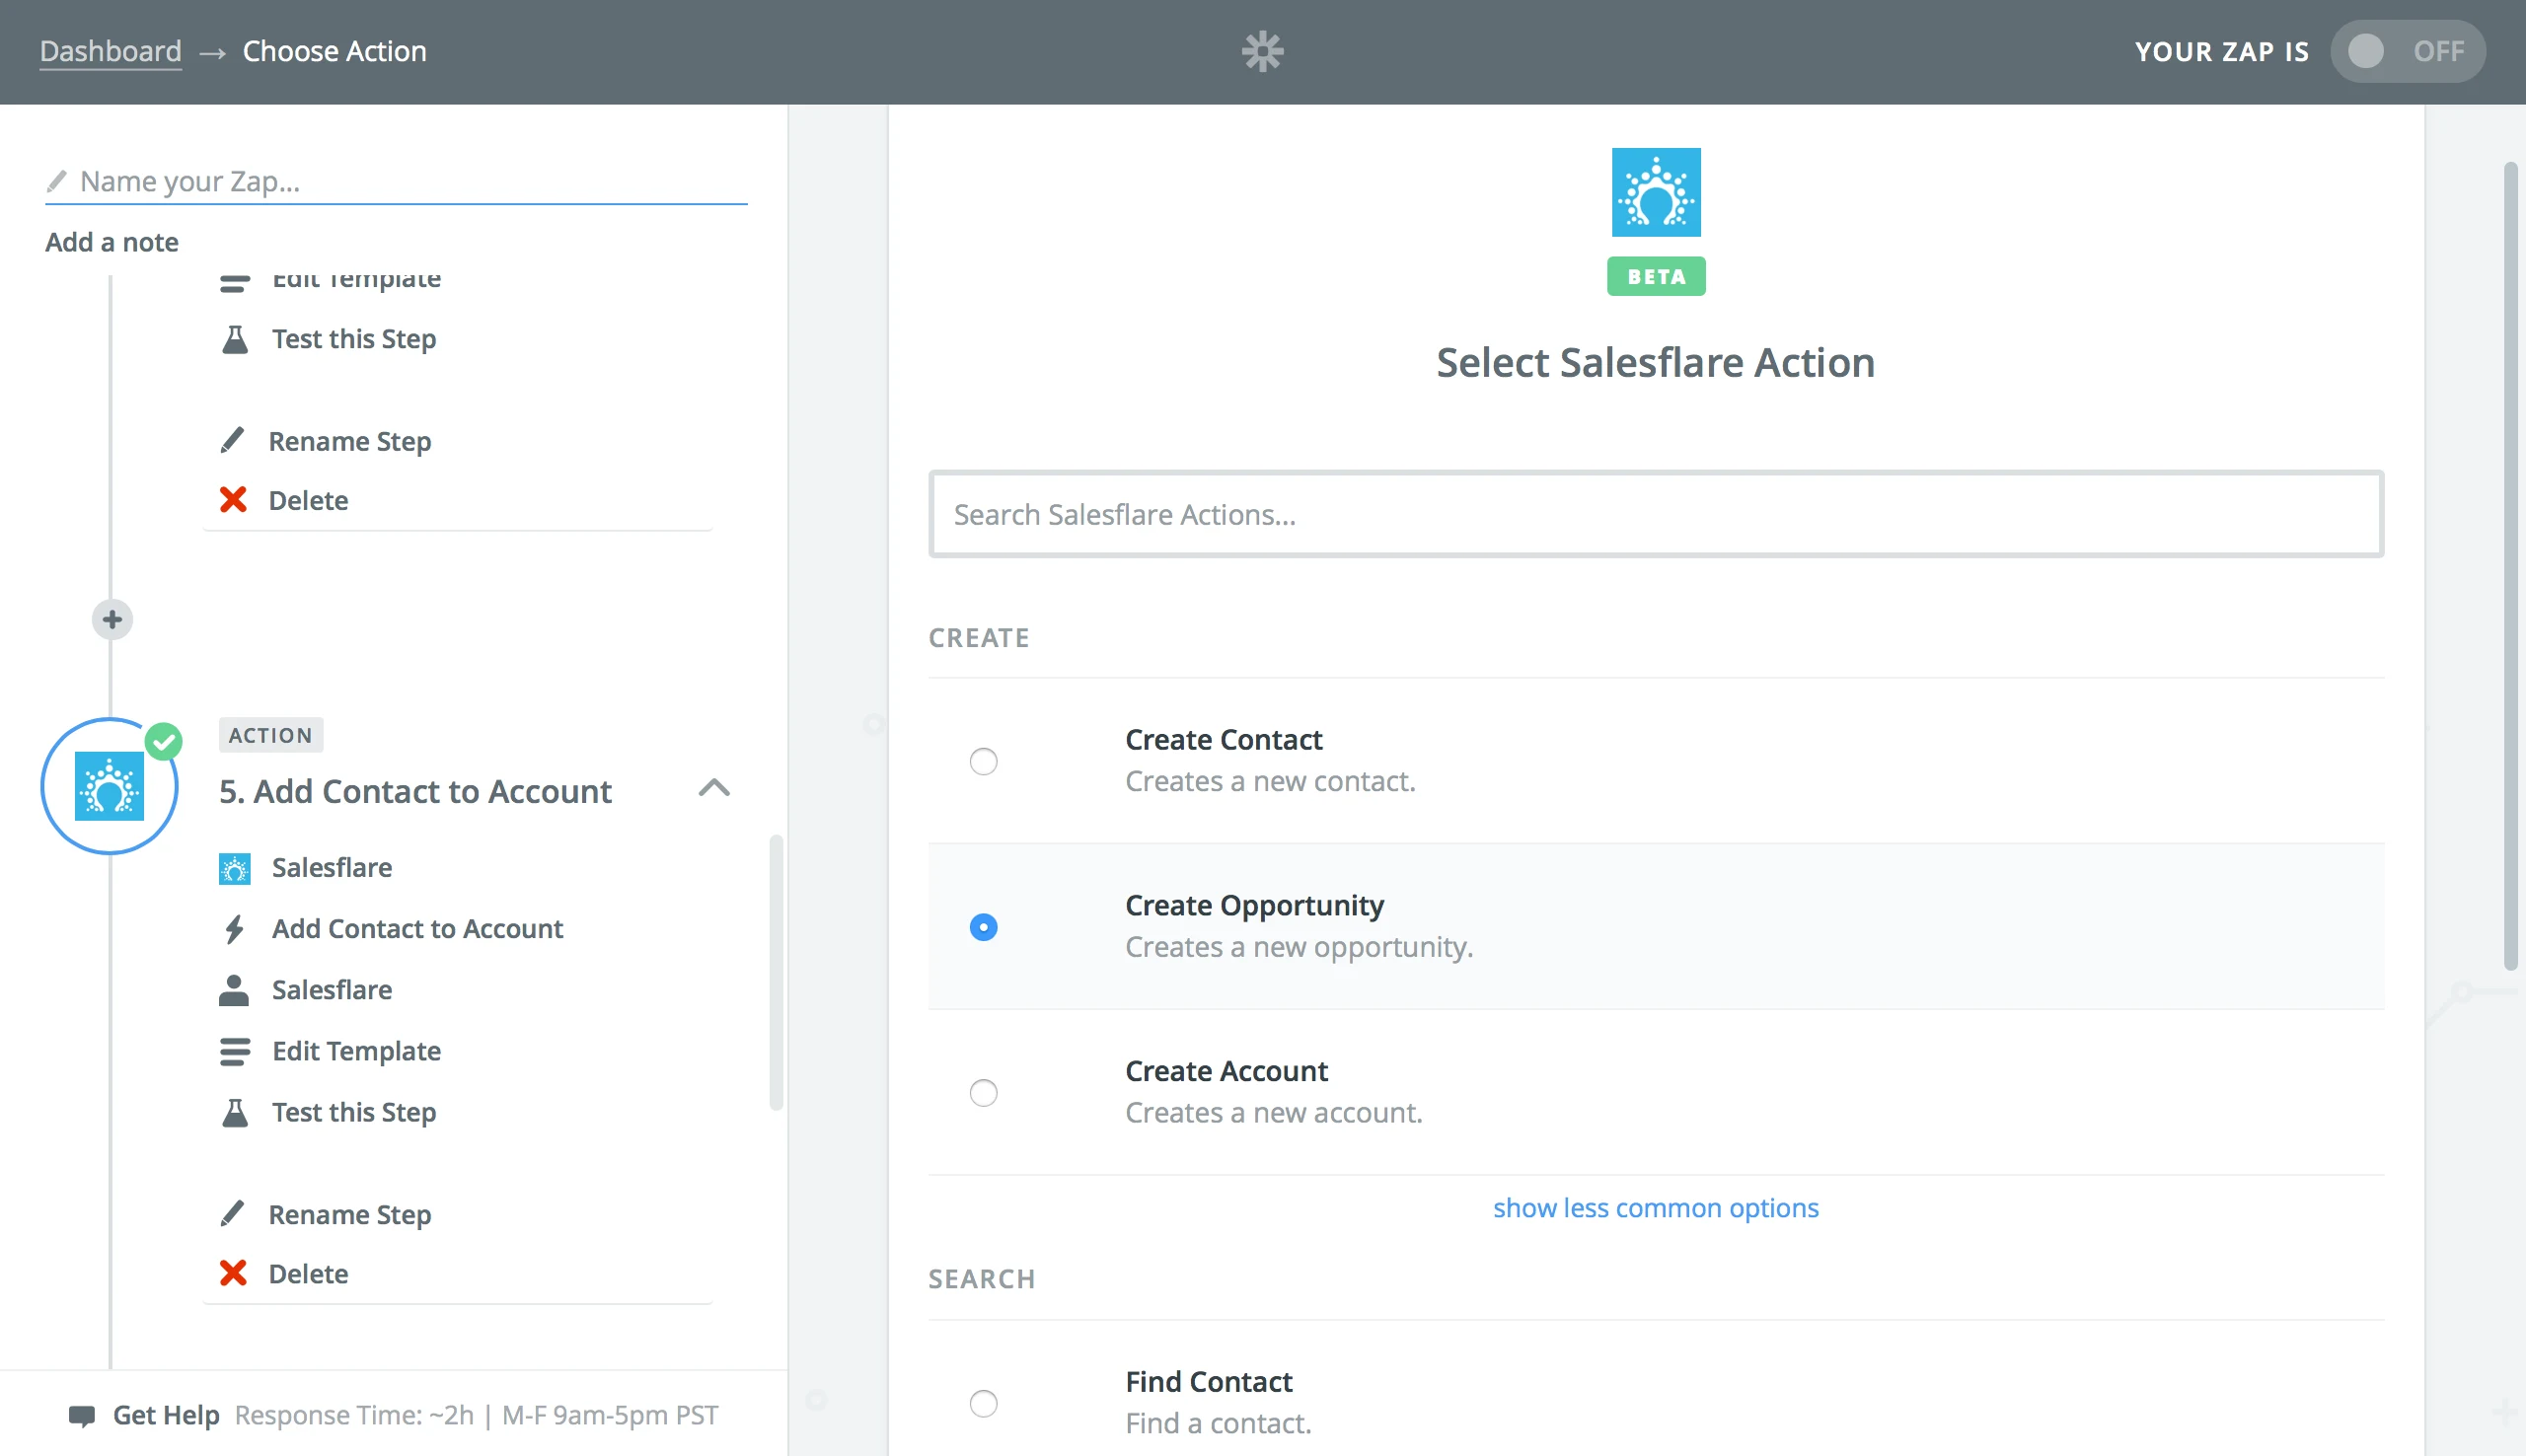The width and height of the screenshot is (2526, 1456).
Task: Select the Find Contact radio button
Action: (x=983, y=1402)
